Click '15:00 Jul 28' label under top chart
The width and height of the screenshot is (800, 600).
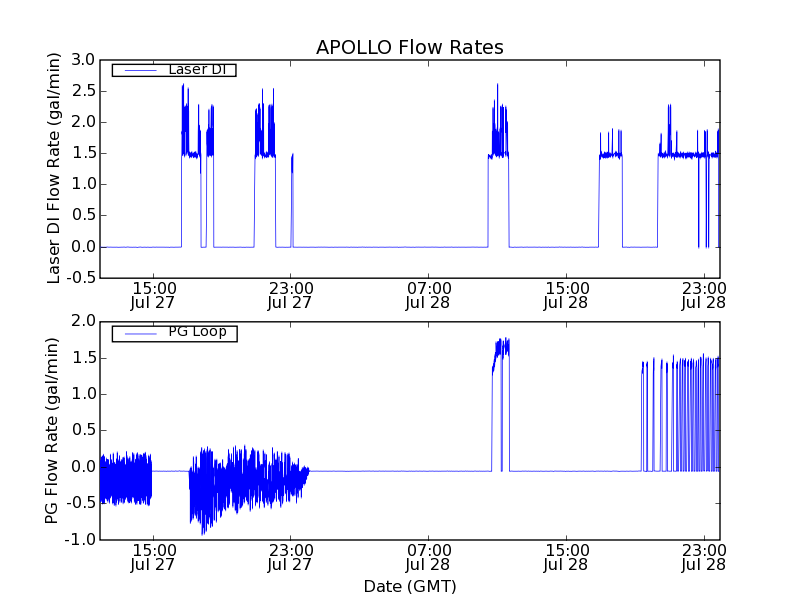tap(566, 295)
